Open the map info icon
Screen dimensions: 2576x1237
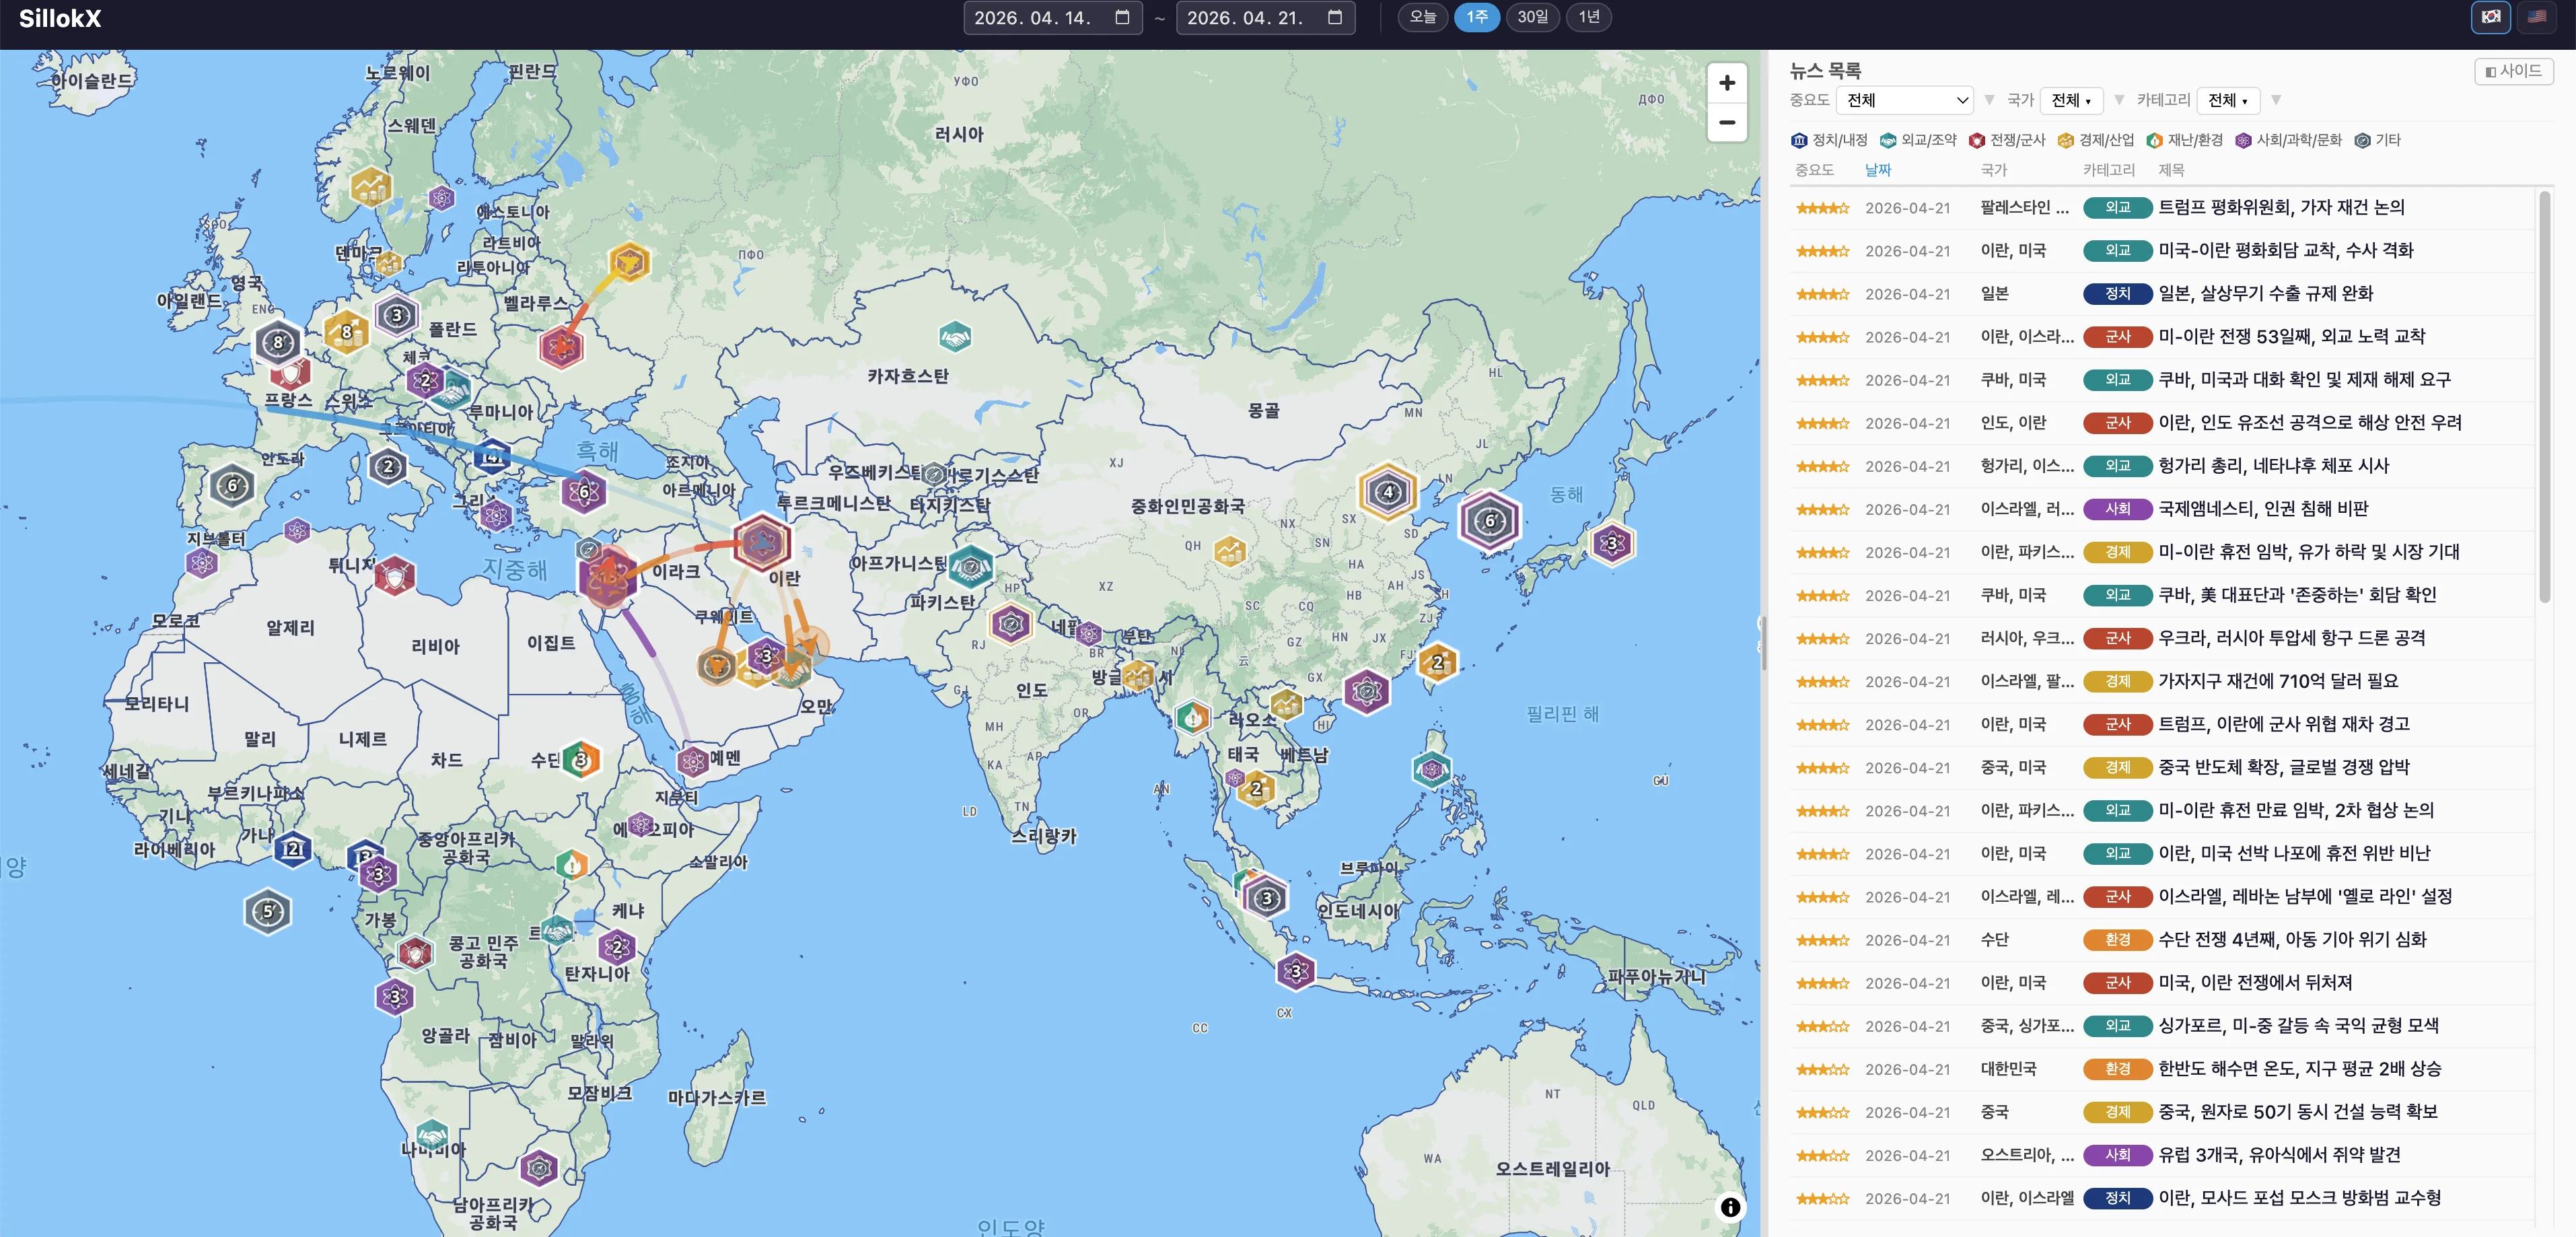pyautogui.click(x=1730, y=1207)
